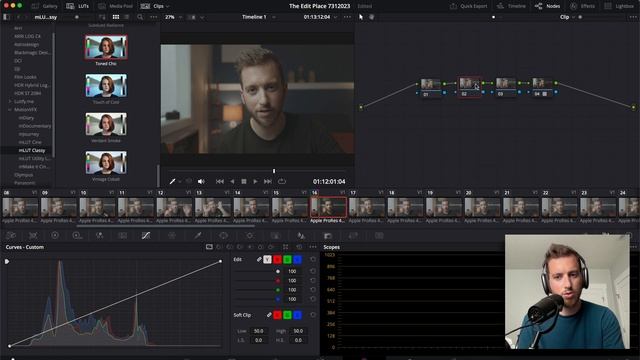
Task: Expand the Luttfy.me LUT folder
Action: [x=10, y=101]
